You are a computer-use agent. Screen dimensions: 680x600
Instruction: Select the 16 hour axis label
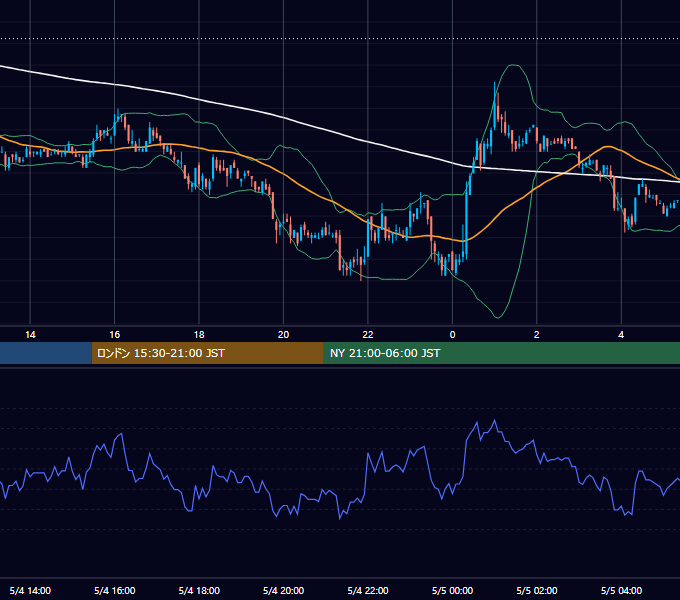(x=114, y=335)
